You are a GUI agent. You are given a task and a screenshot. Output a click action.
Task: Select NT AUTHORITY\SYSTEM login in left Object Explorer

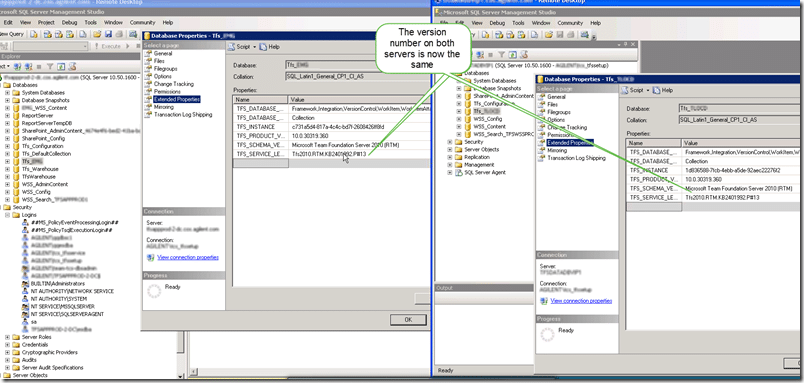(59, 298)
